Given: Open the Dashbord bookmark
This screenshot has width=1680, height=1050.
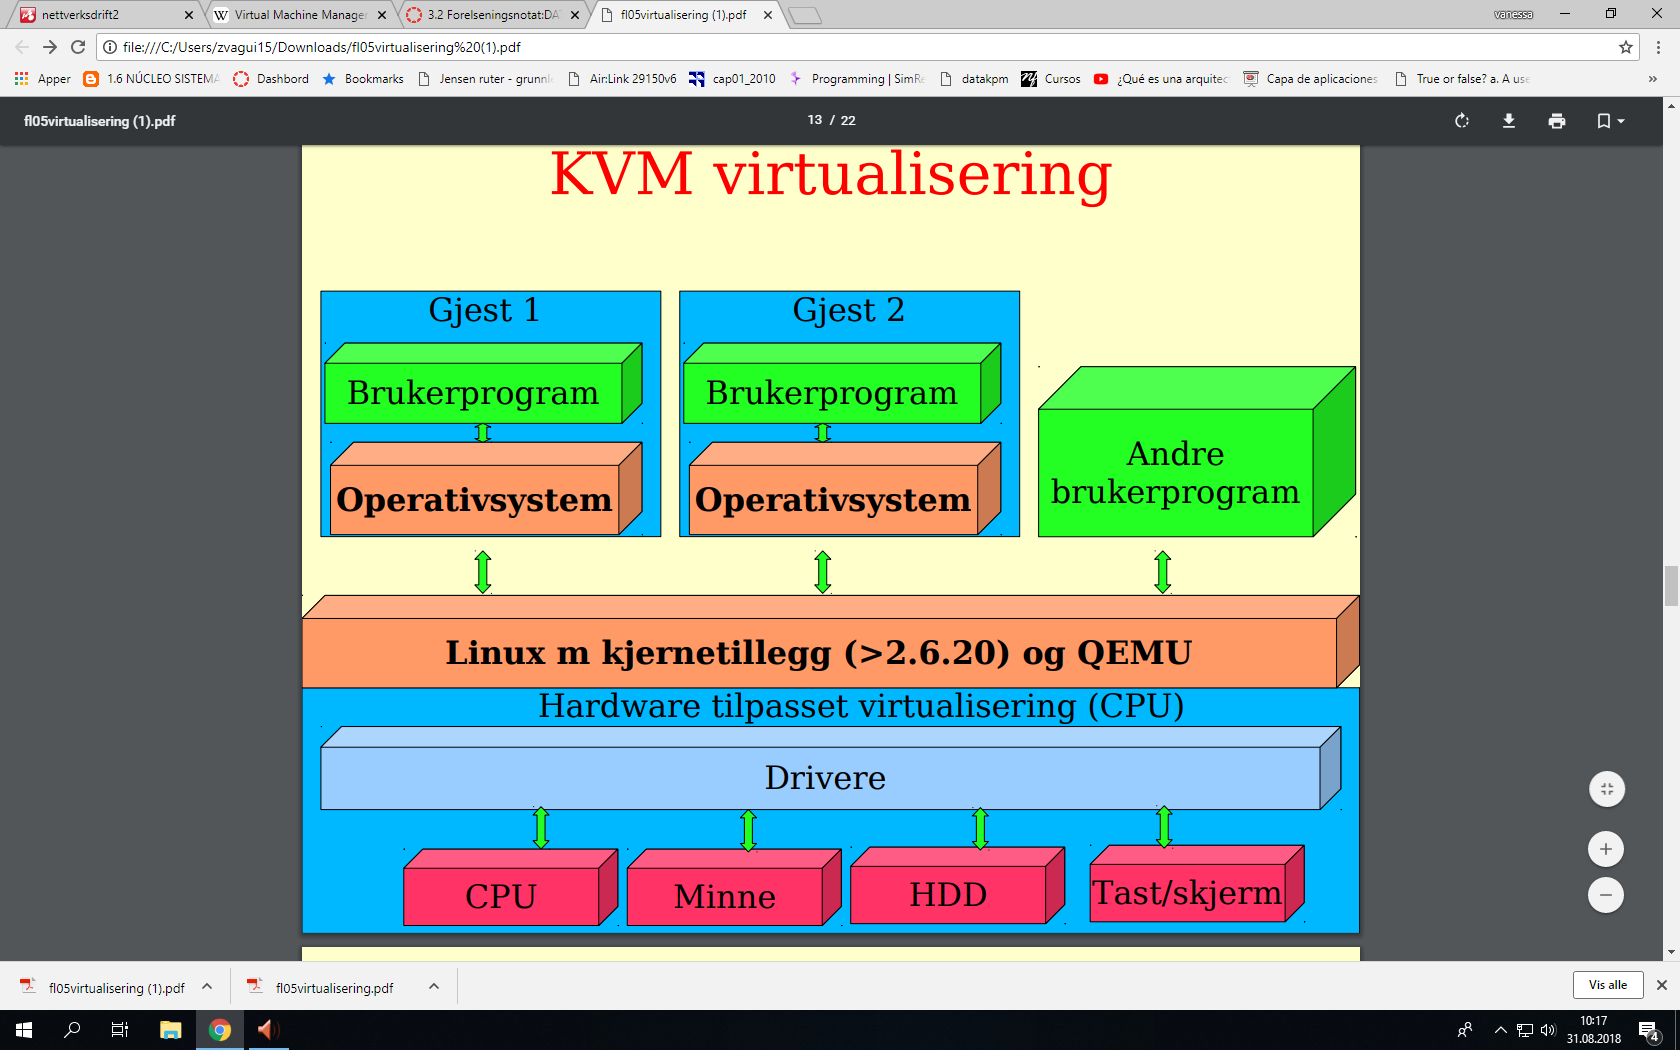Looking at the screenshot, I should coord(271,79).
